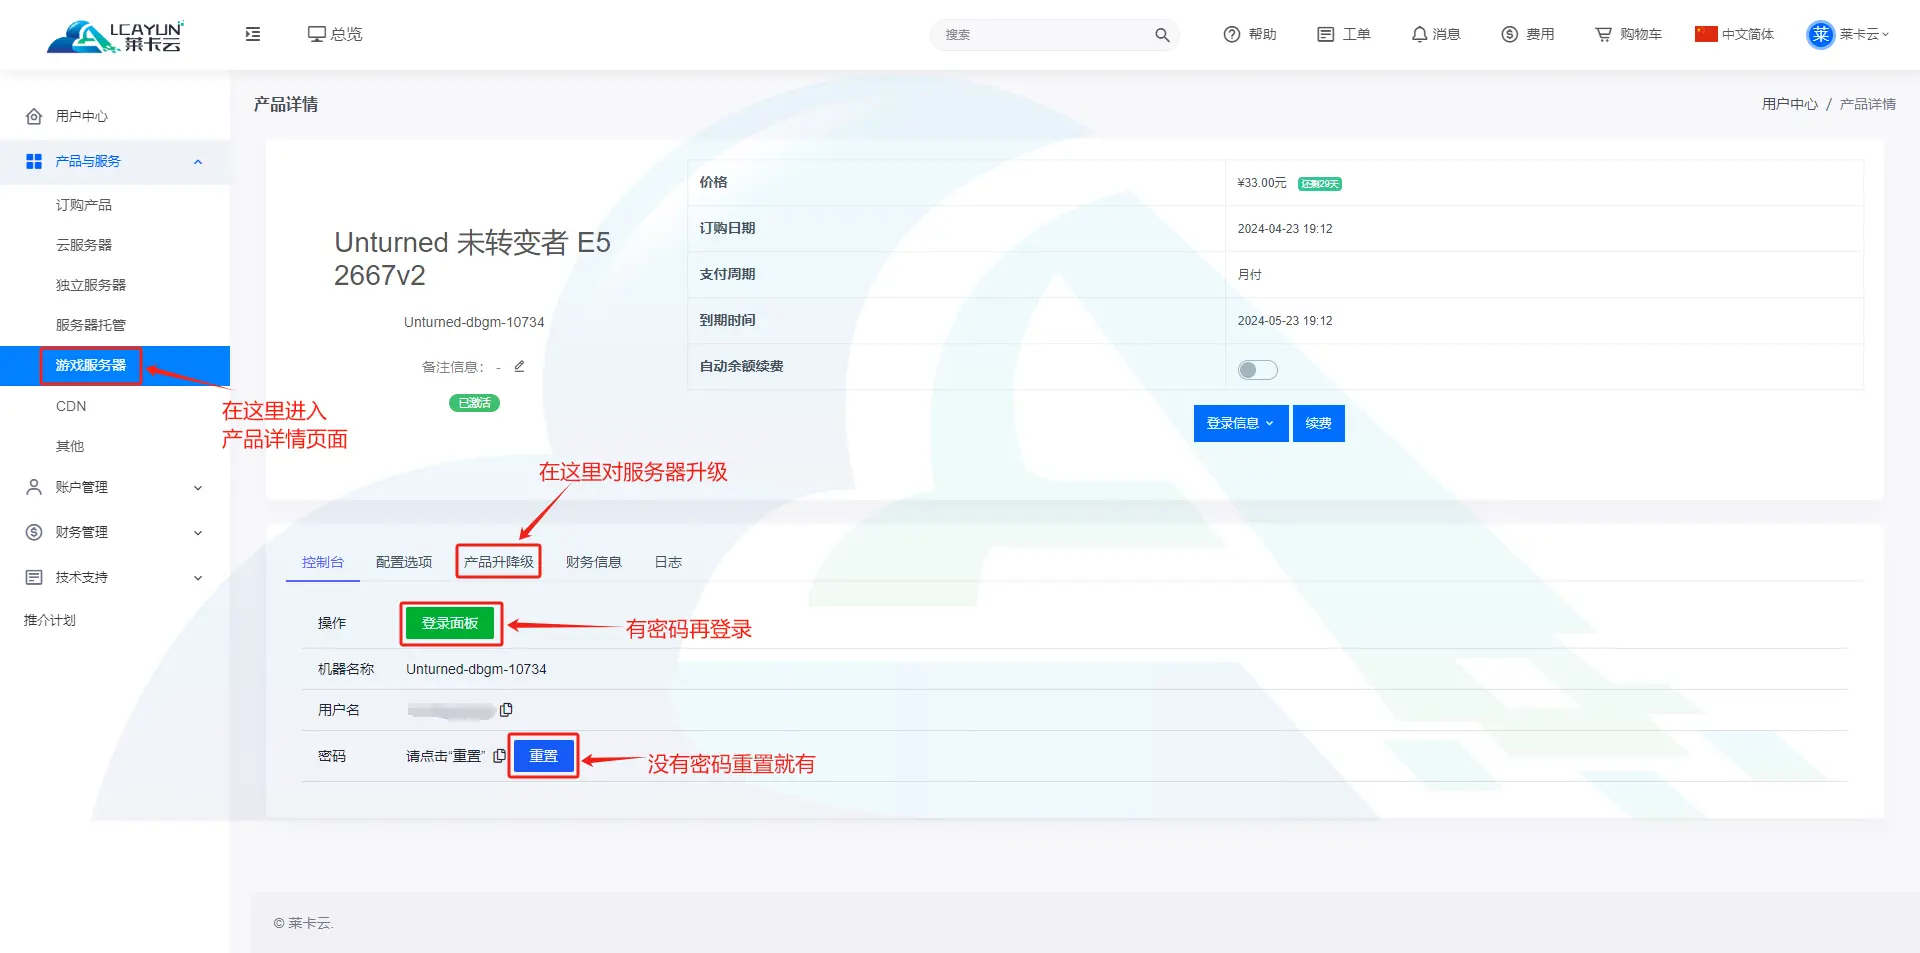1920x953 pixels.
Task: Expand the 财务管理 section
Action: 115,532
